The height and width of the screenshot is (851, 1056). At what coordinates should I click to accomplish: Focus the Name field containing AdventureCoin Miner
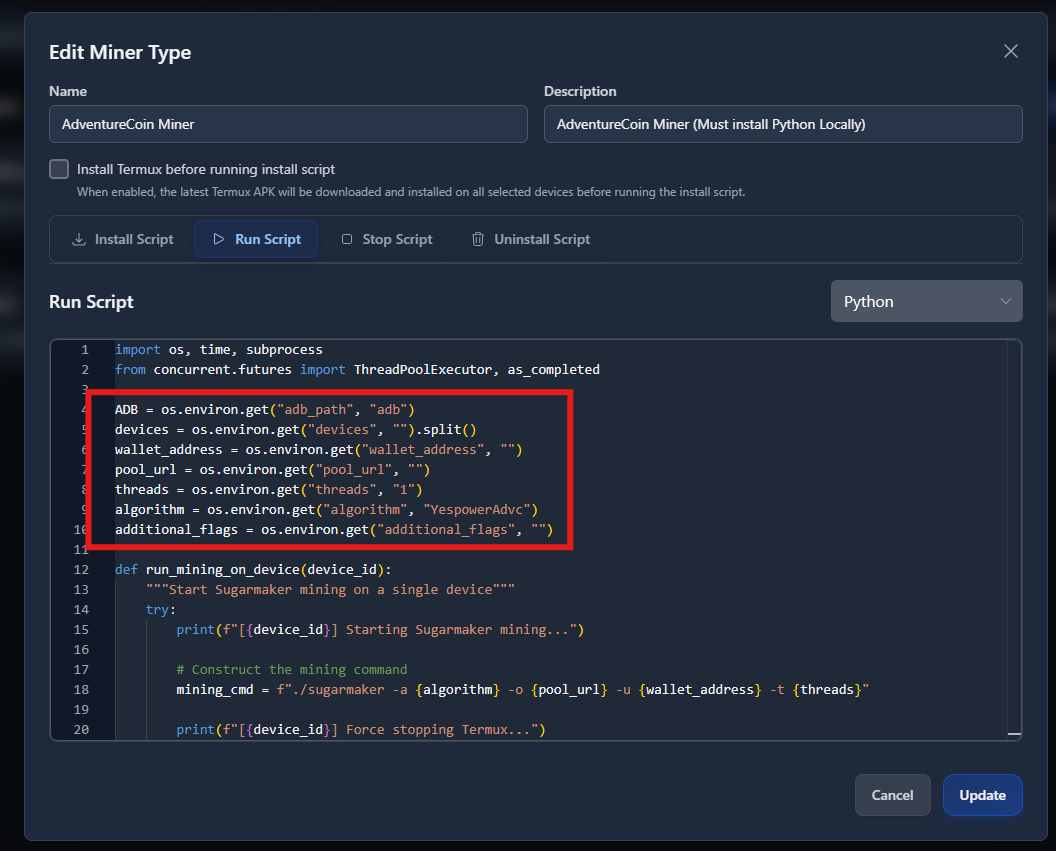(x=288, y=124)
